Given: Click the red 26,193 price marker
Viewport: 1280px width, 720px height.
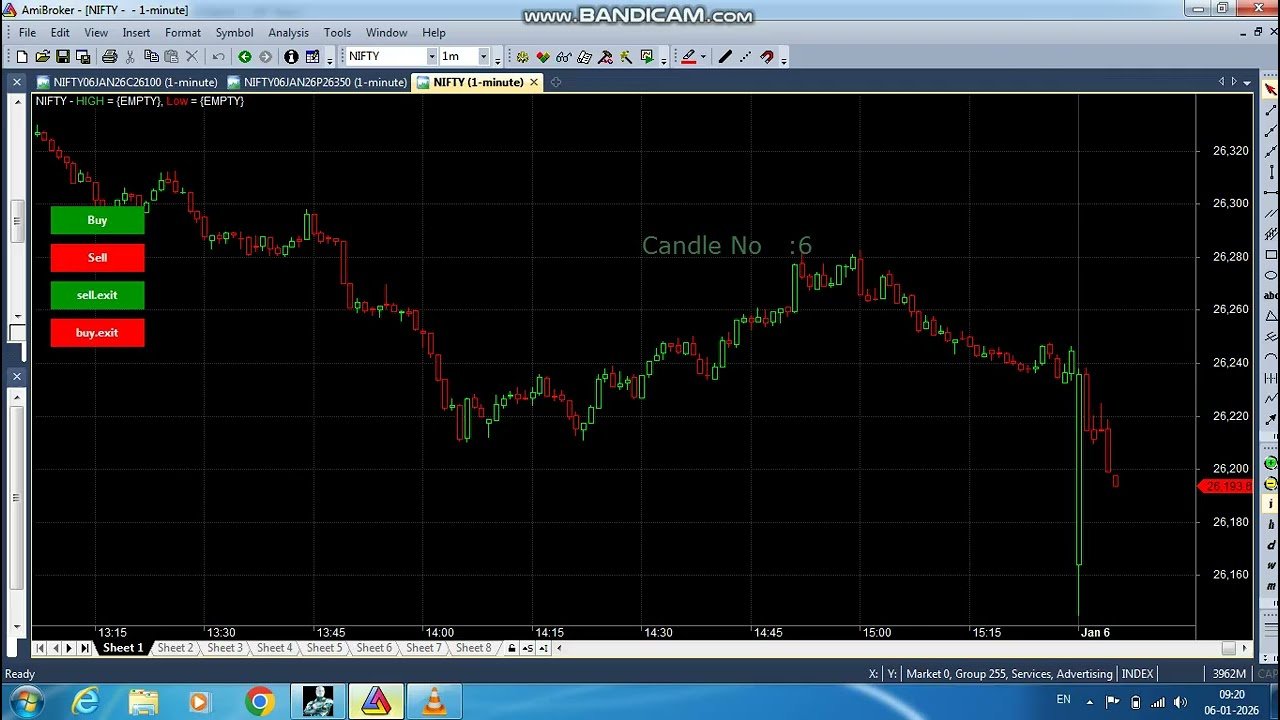Looking at the screenshot, I should tap(1226, 487).
